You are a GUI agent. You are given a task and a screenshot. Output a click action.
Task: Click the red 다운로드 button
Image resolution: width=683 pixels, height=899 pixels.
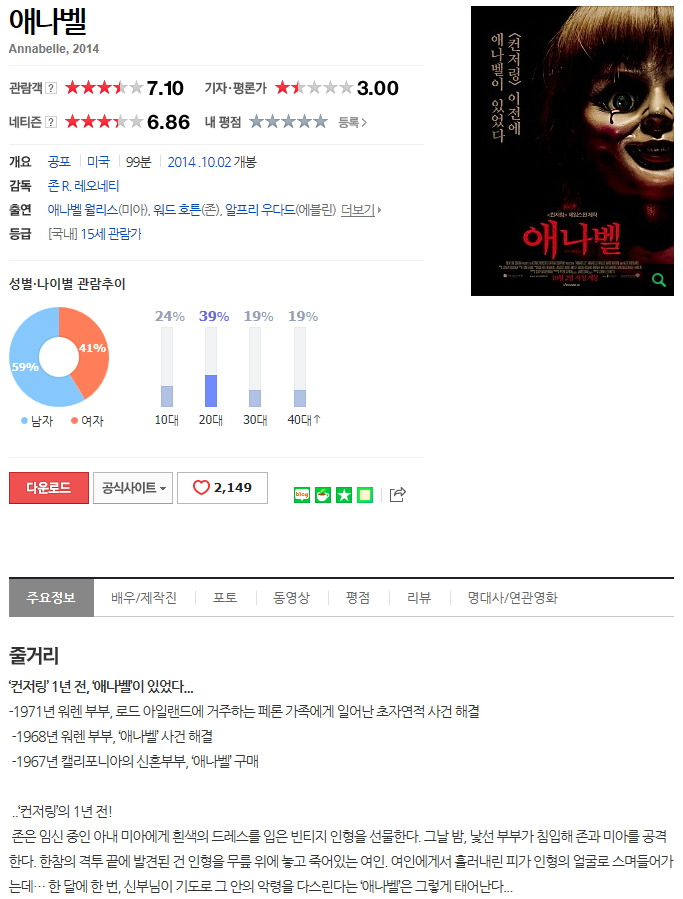[49, 488]
